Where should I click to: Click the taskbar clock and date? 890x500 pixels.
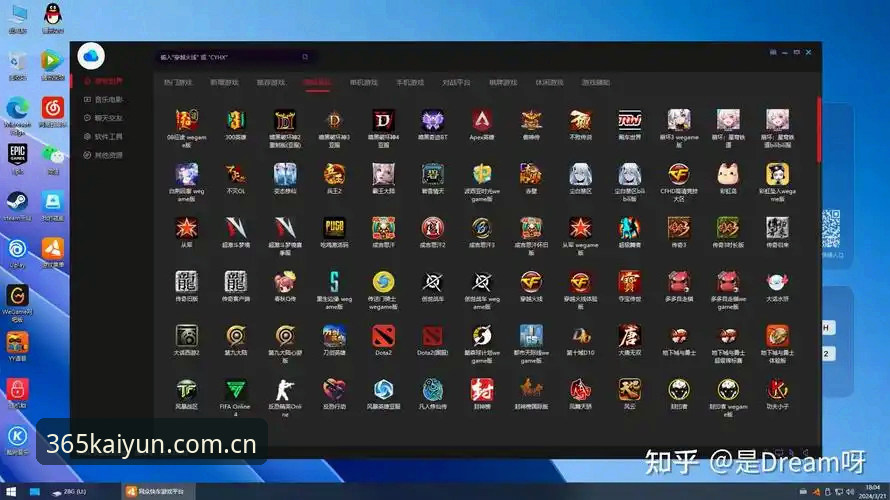click(x=873, y=491)
